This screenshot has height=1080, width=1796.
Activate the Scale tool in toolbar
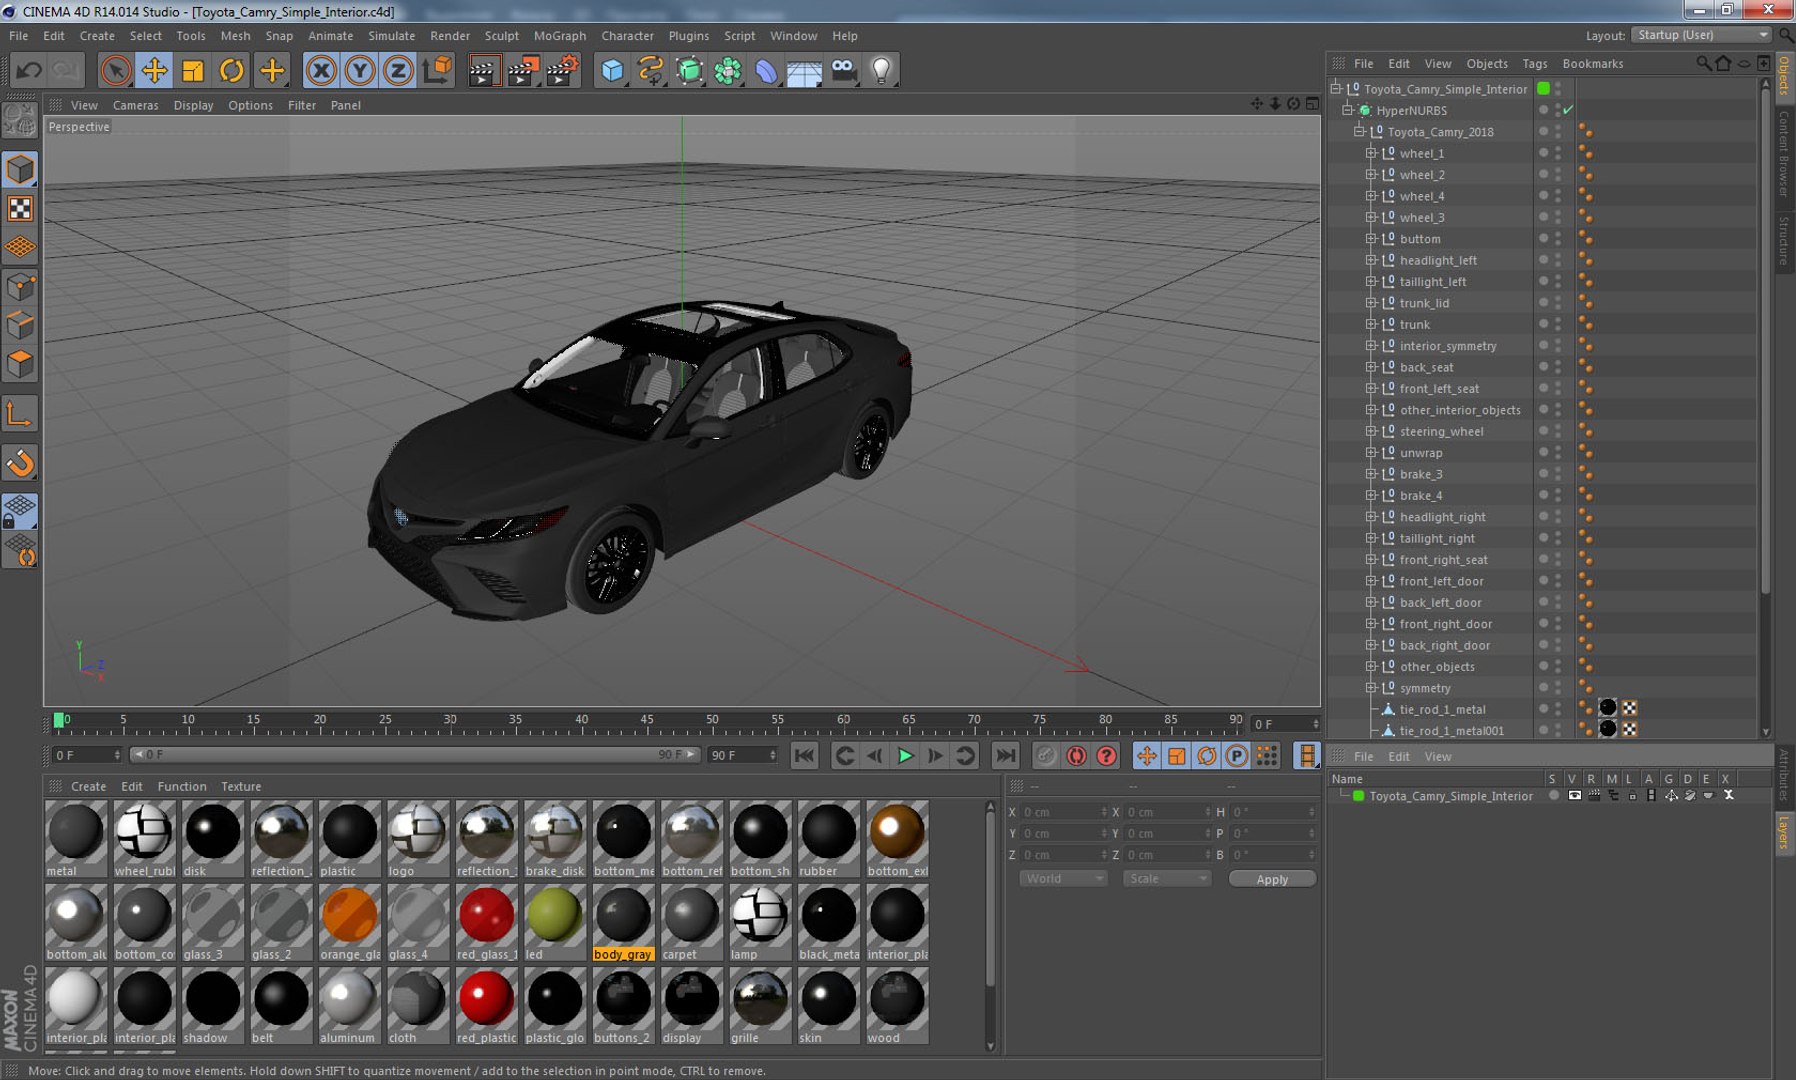(193, 70)
